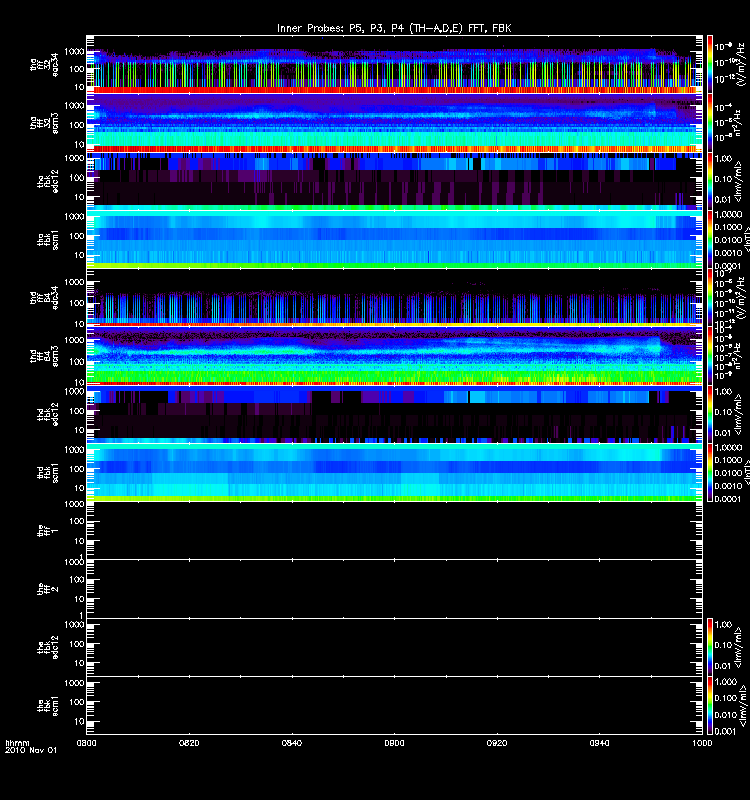Select the thd fff 64 scm3 spectrogram panel
750x800 pixels.
tap(394, 356)
